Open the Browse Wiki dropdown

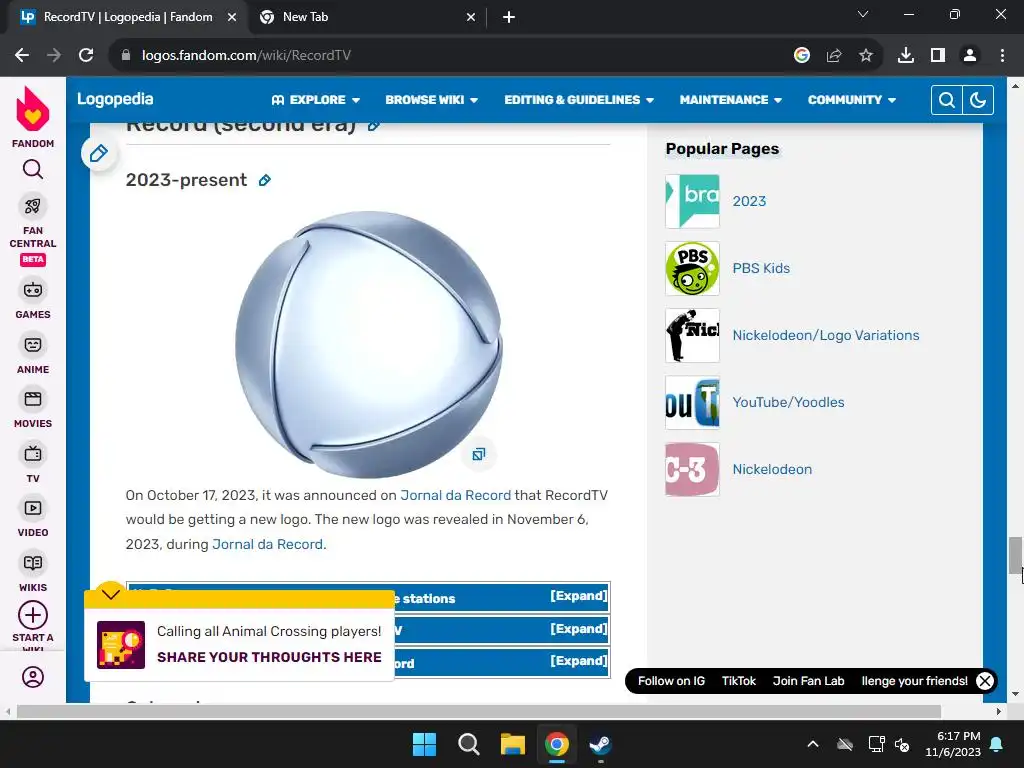pos(432,100)
